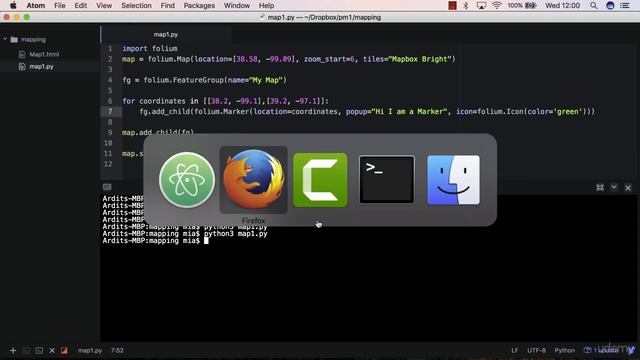
Task: Click the orange-red icon in the status bar
Action: [x=64, y=350]
